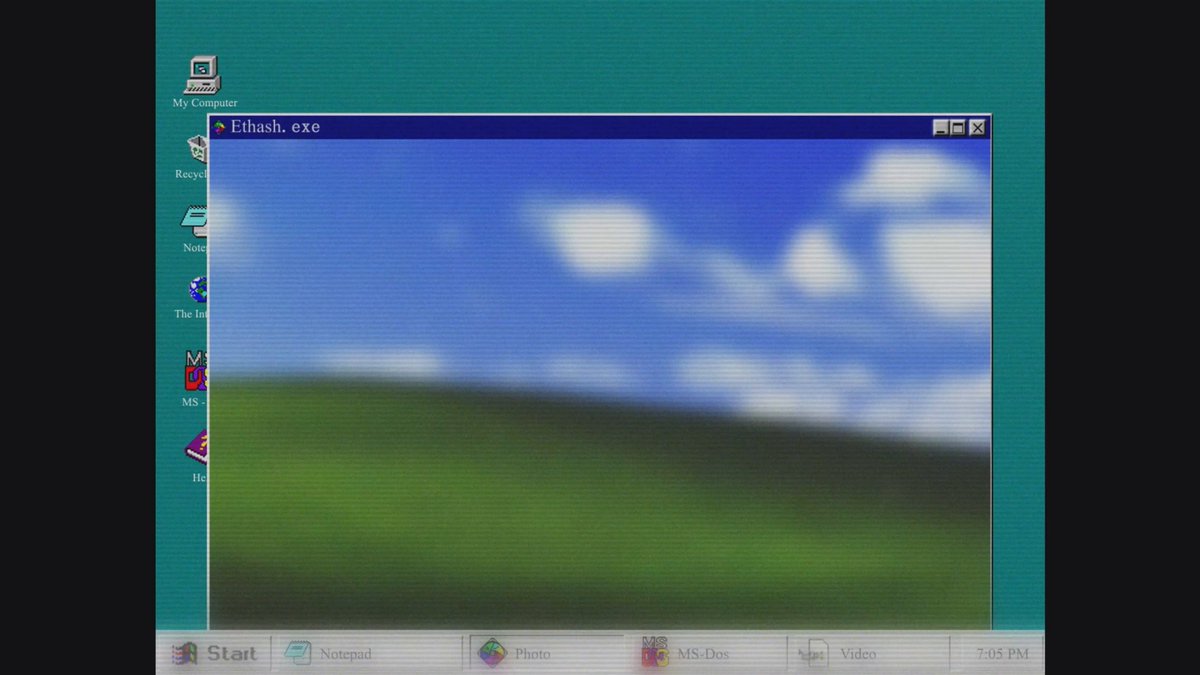Screen dimensions: 1200x675
Task: Click the My Computer icon label
Action: (205, 103)
